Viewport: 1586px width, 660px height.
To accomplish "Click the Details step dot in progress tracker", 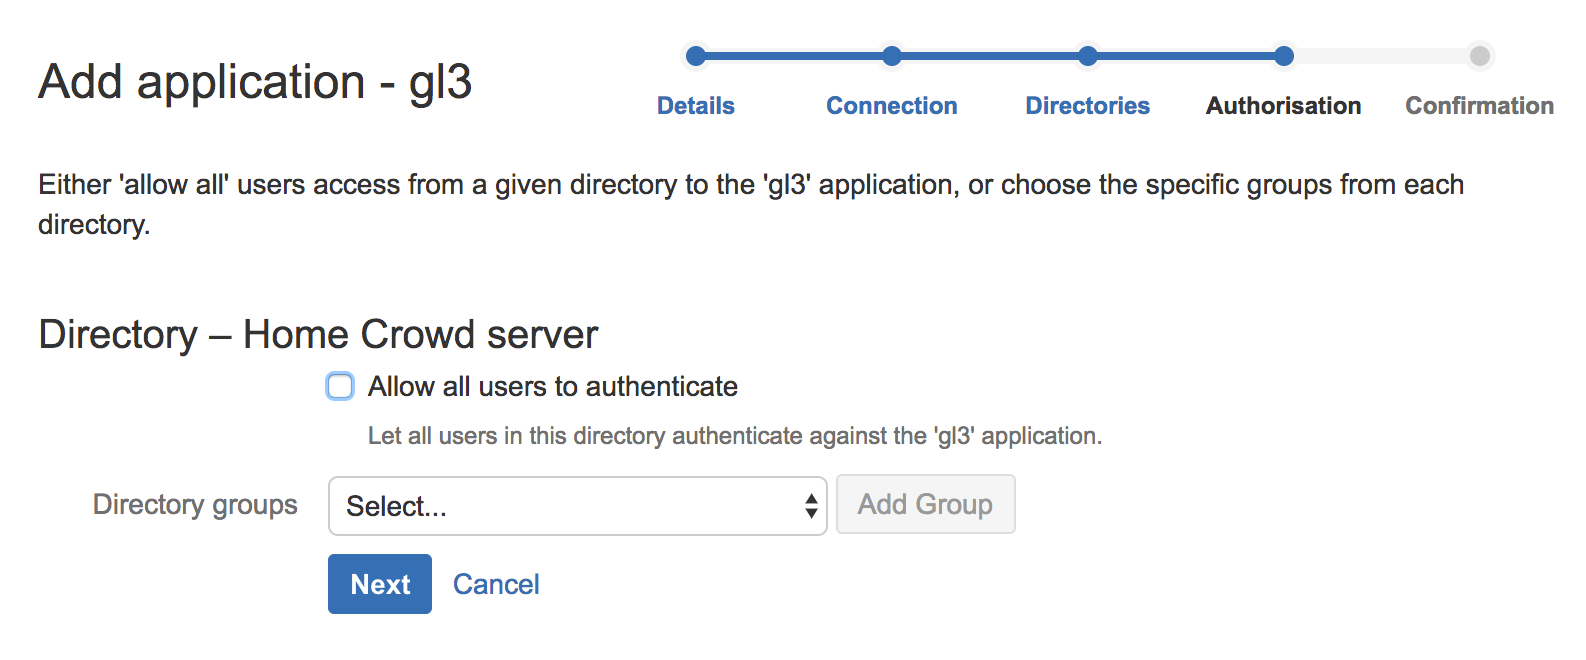I will pyautogui.click(x=696, y=56).
